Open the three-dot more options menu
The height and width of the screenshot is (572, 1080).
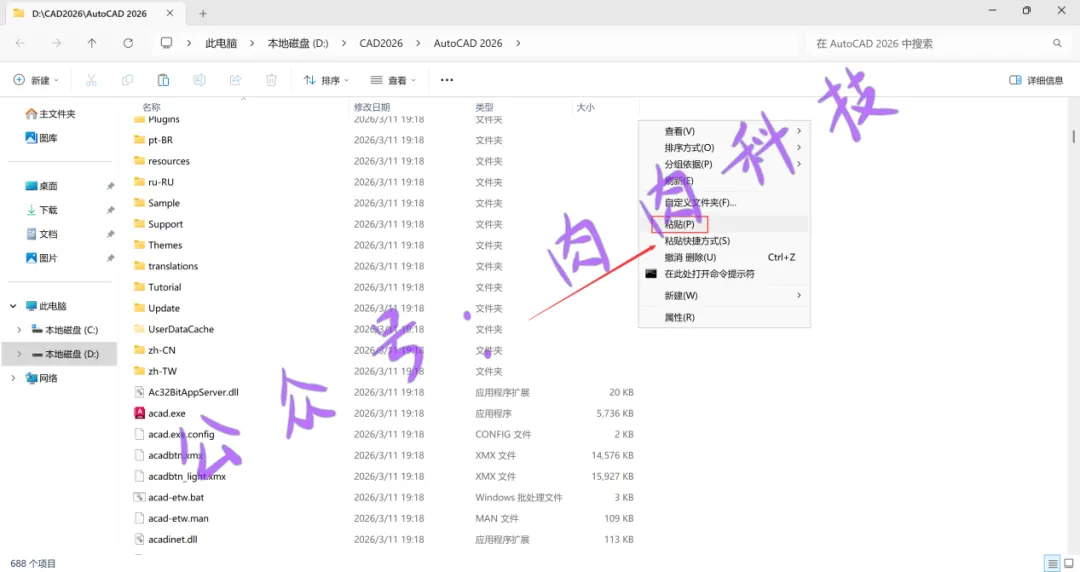447,80
